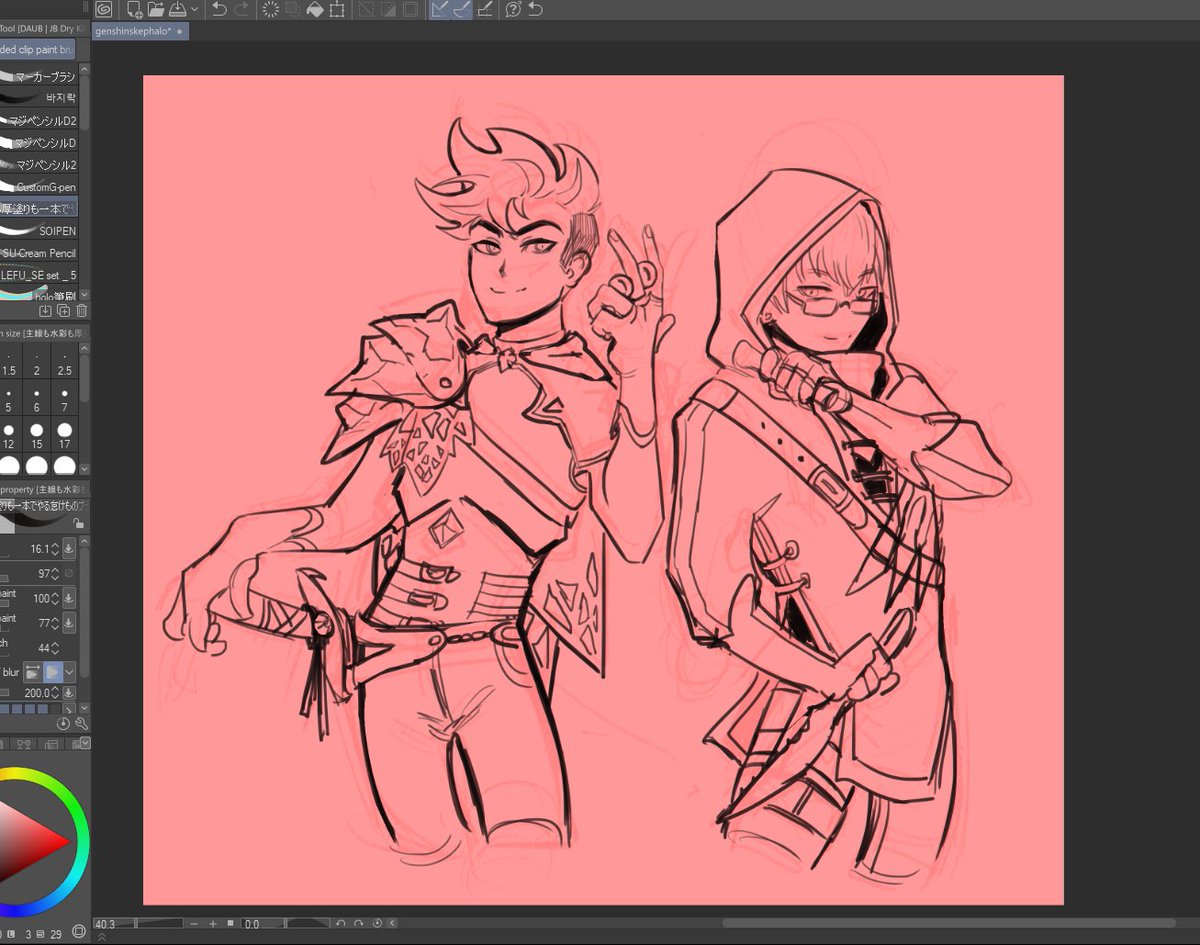Duplicate the selected sub tool
Image resolution: width=1200 pixels, height=945 pixels.
(x=63, y=311)
